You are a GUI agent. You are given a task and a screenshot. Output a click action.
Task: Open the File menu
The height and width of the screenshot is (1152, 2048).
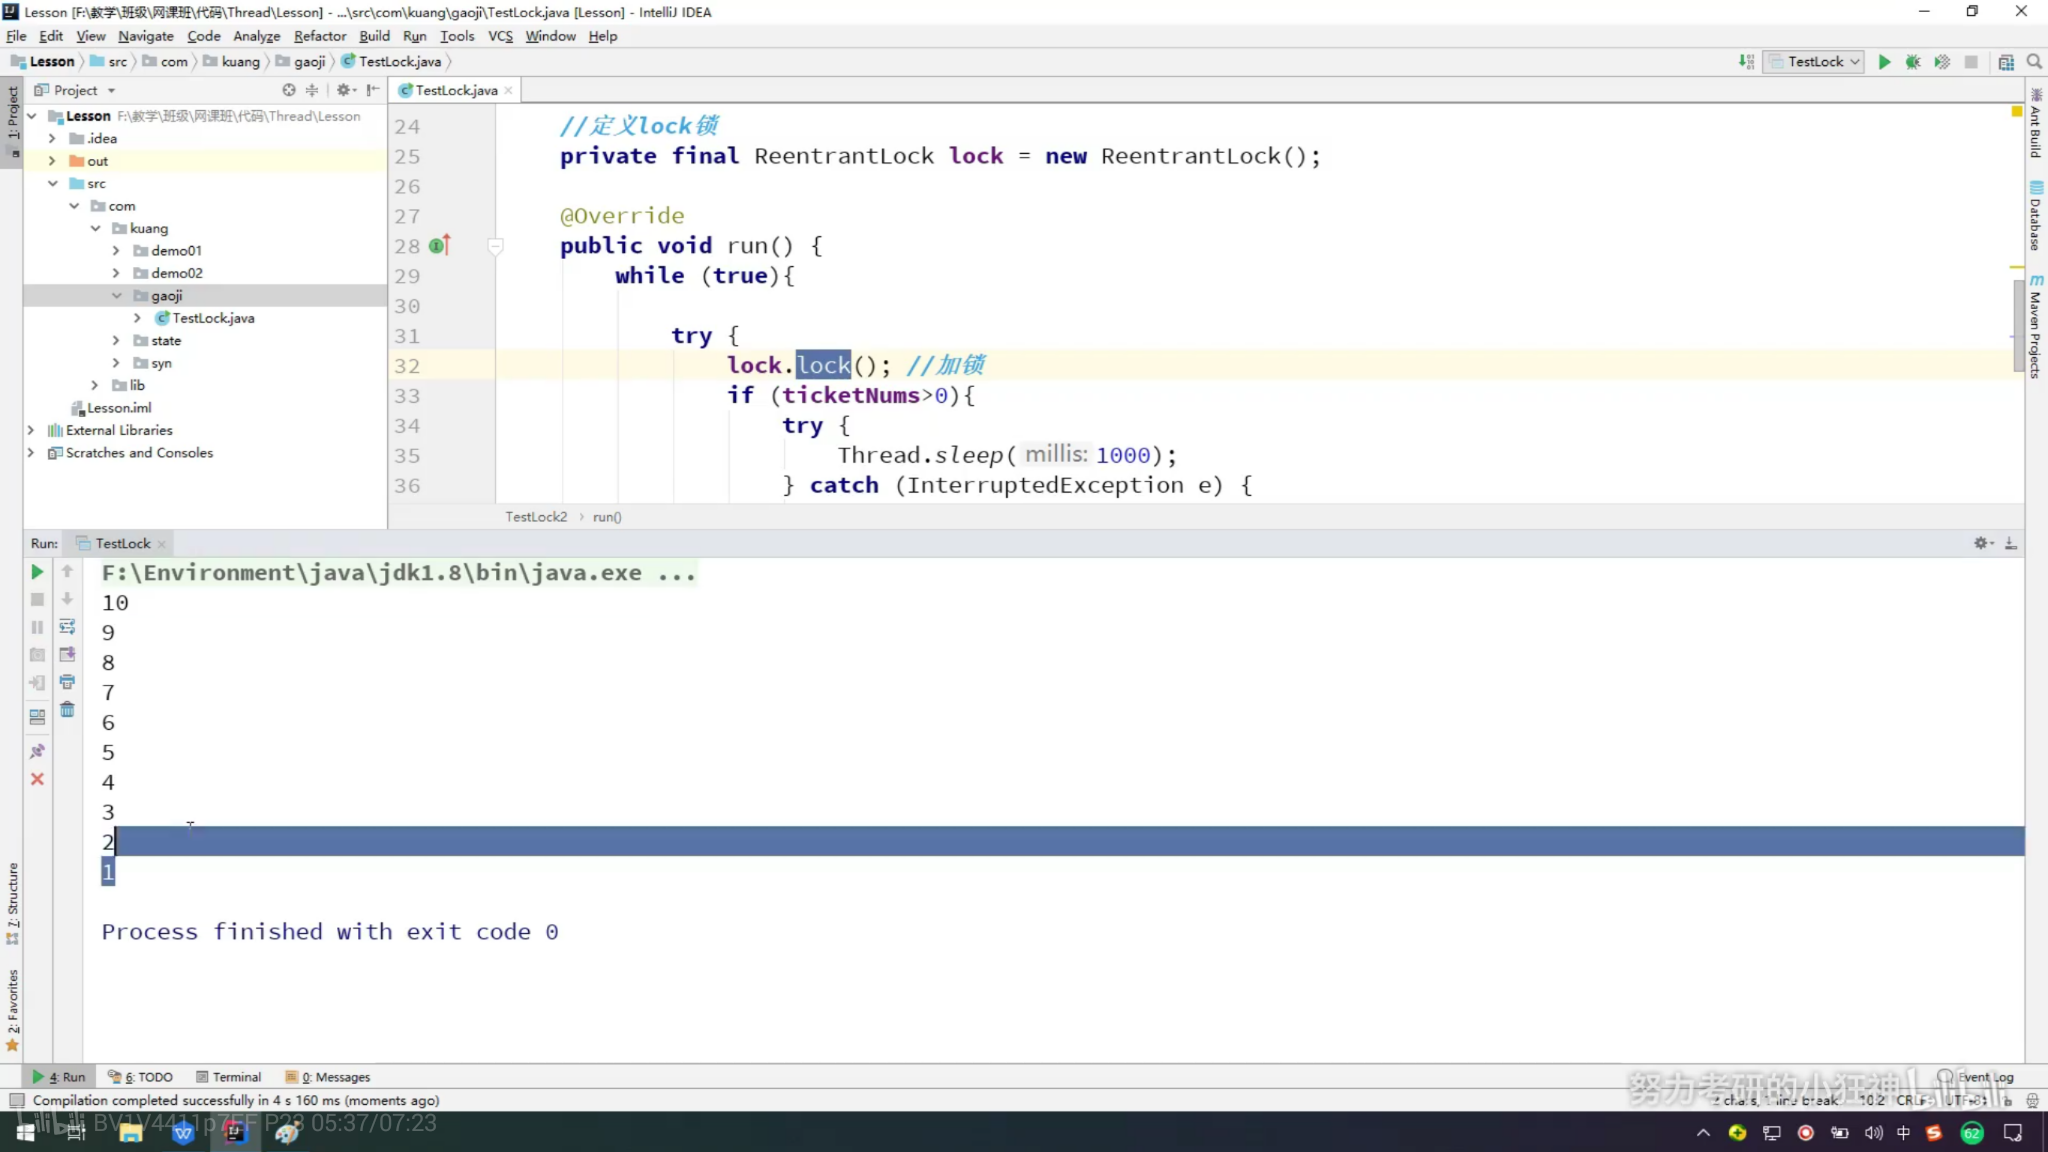[16, 36]
